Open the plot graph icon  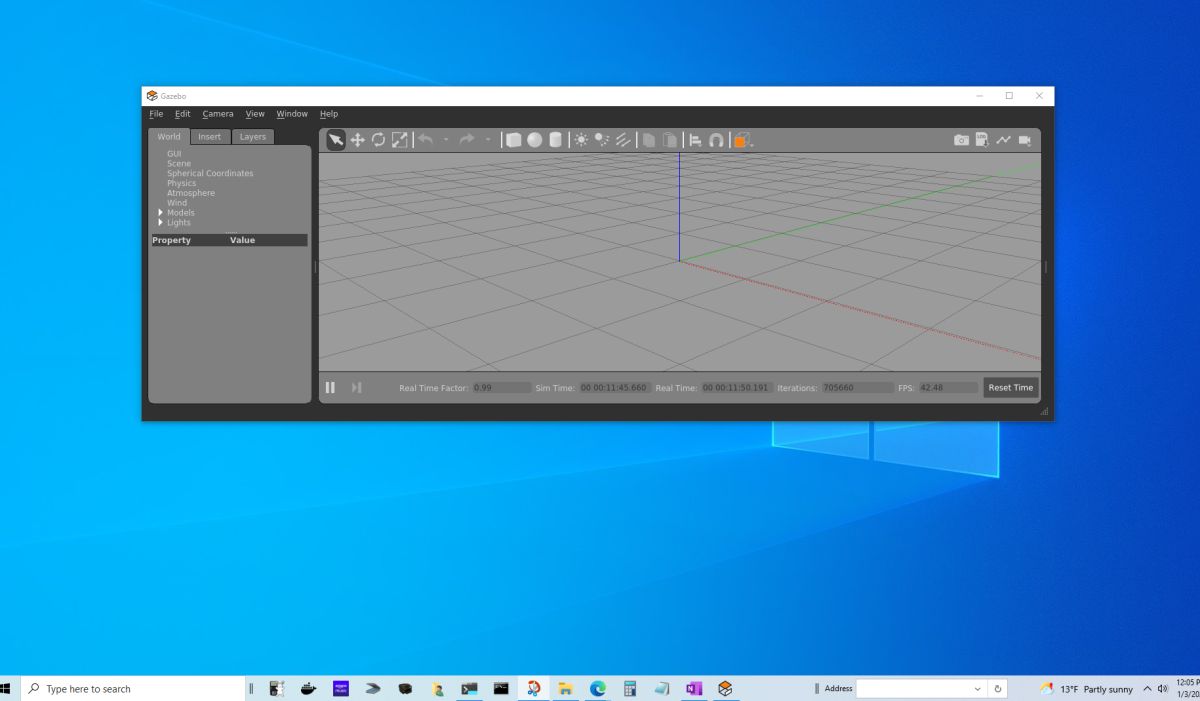coord(1003,140)
